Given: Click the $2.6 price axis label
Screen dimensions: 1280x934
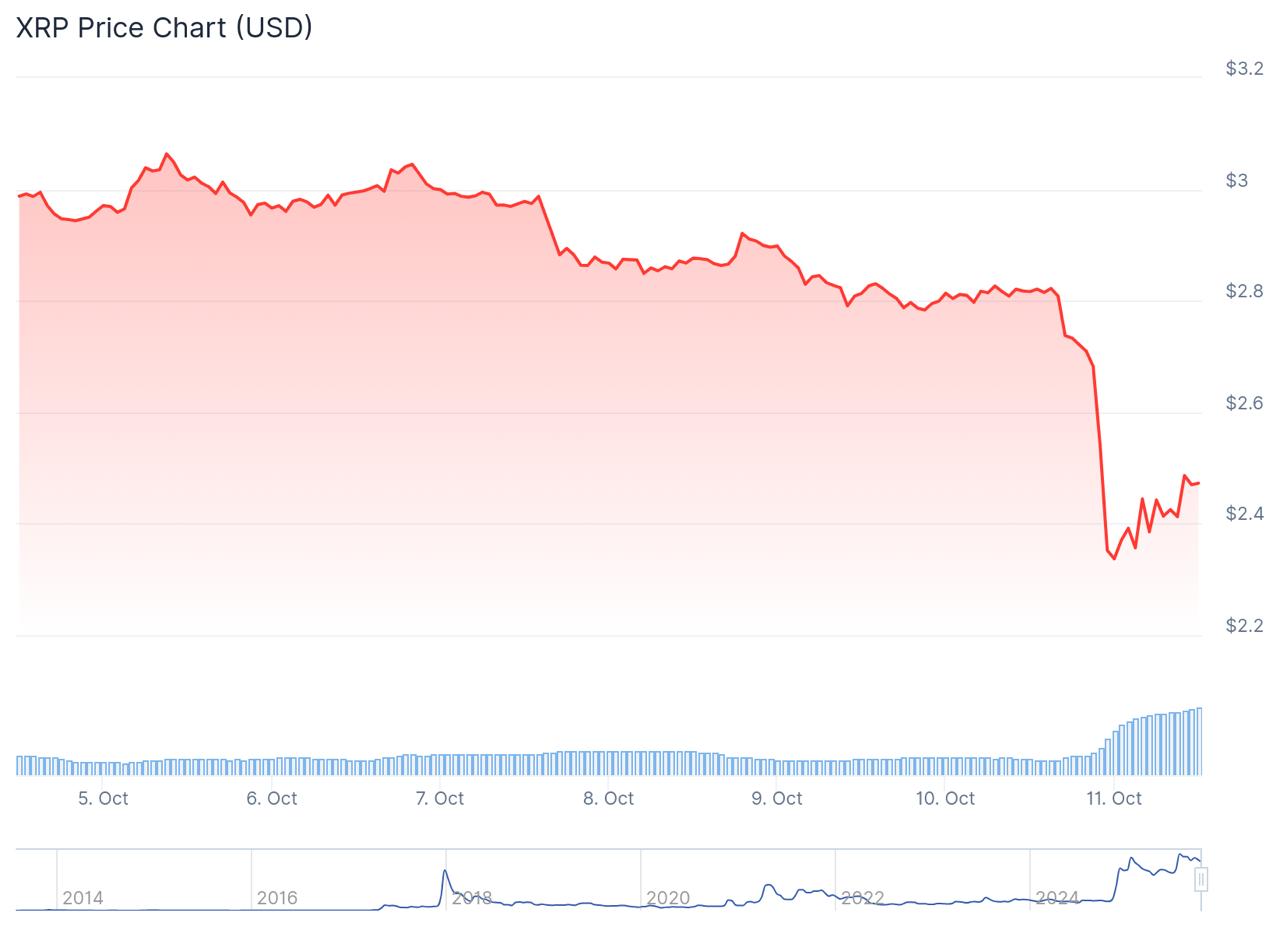Looking at the screenshot, I should 1243,403.
